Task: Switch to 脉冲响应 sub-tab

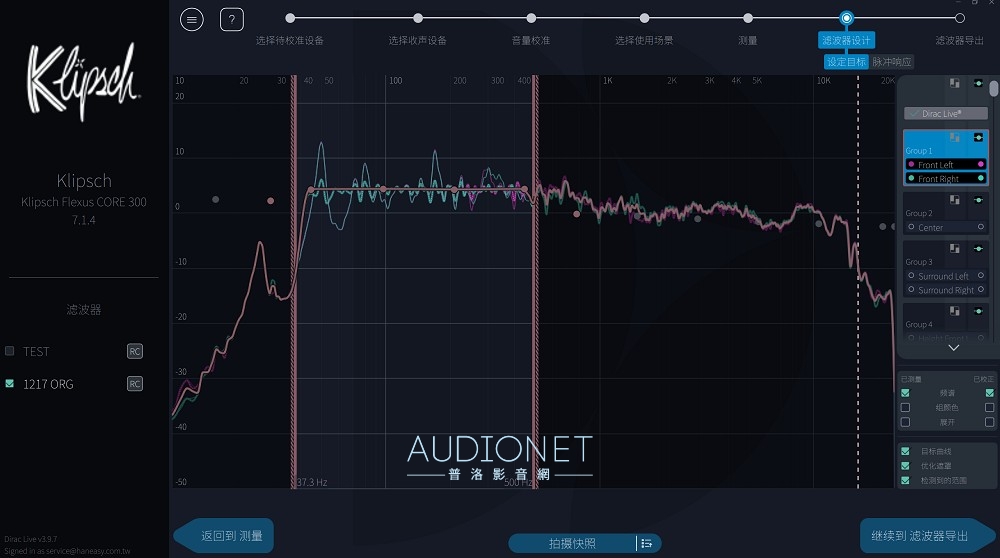Action: 892,62
